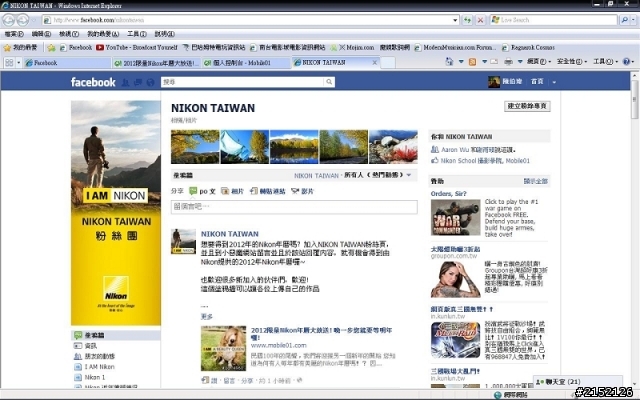Click the Facebook friend requests icon
The height and width of the screenshot is (400, 640).
point(125,82)
